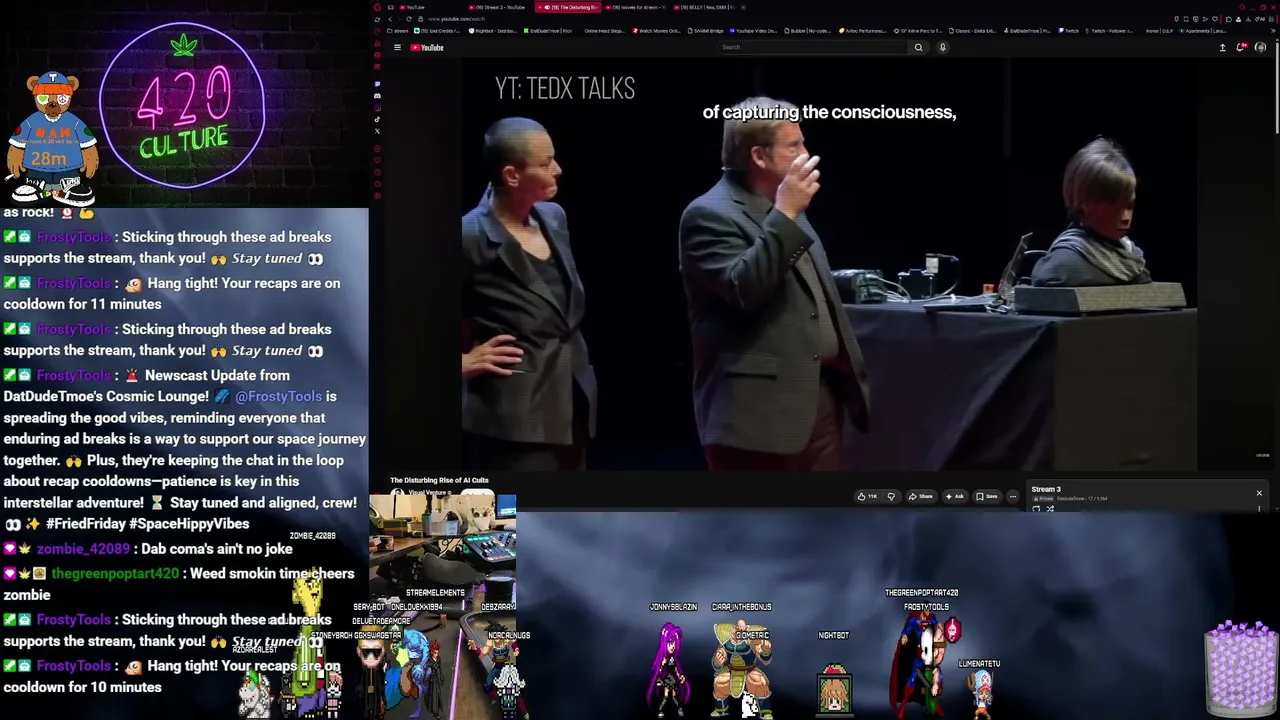The height and width of the screenshot is (720, 1280).
Task: Open the YouTube guide hamburger menu
Action: click(397, 47)
